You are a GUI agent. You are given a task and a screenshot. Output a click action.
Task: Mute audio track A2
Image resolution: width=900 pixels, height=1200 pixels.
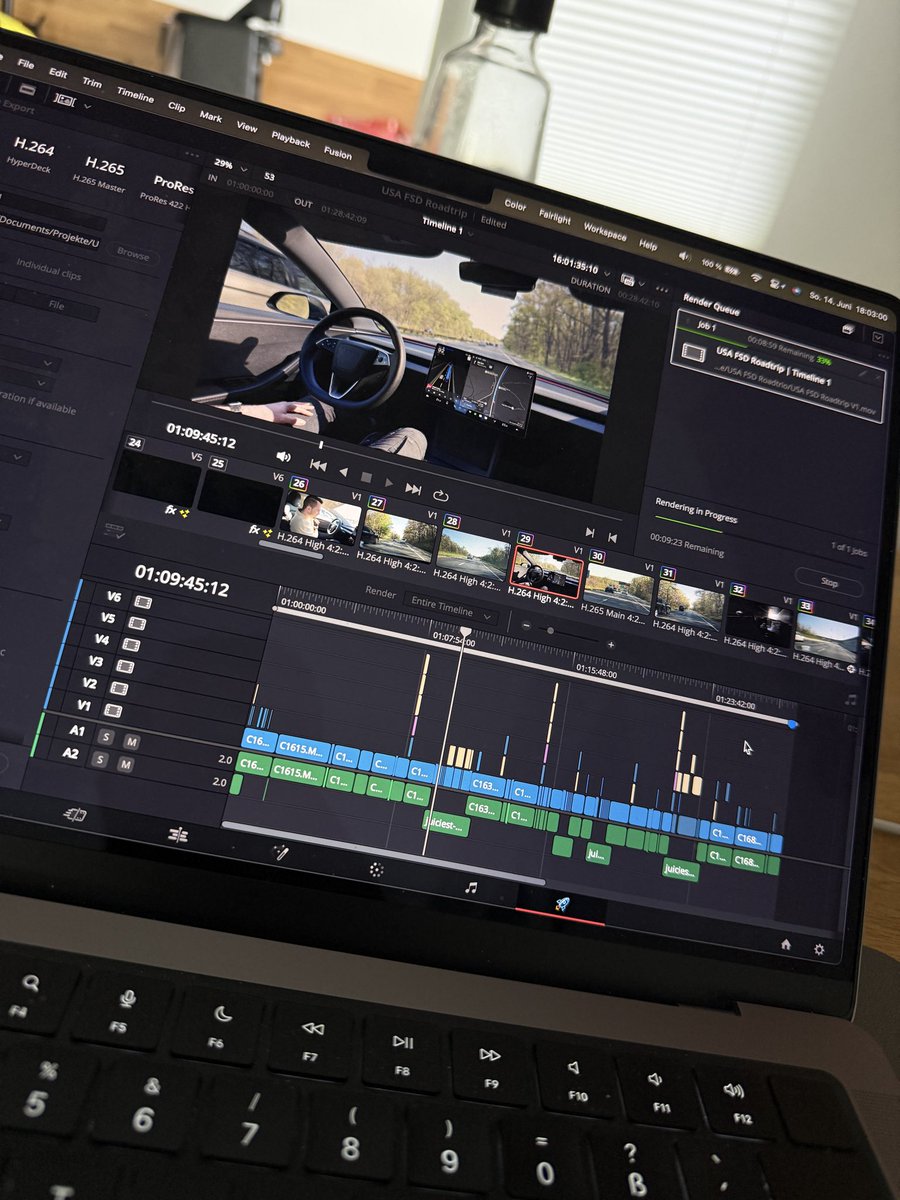tap(125, 765)
